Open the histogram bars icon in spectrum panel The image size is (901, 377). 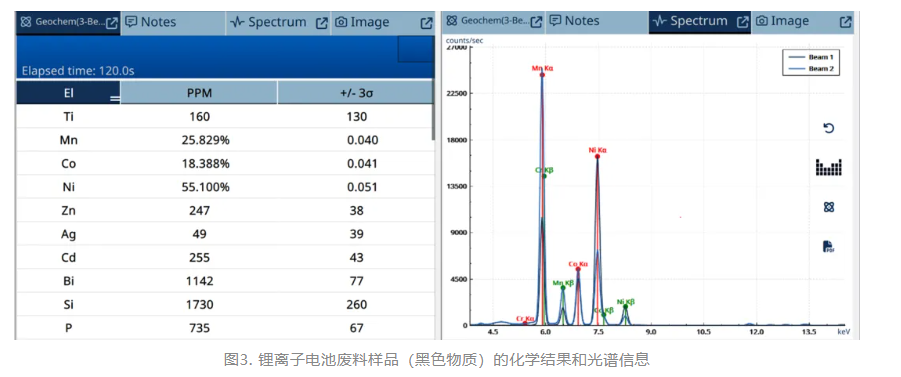[829, 167]
